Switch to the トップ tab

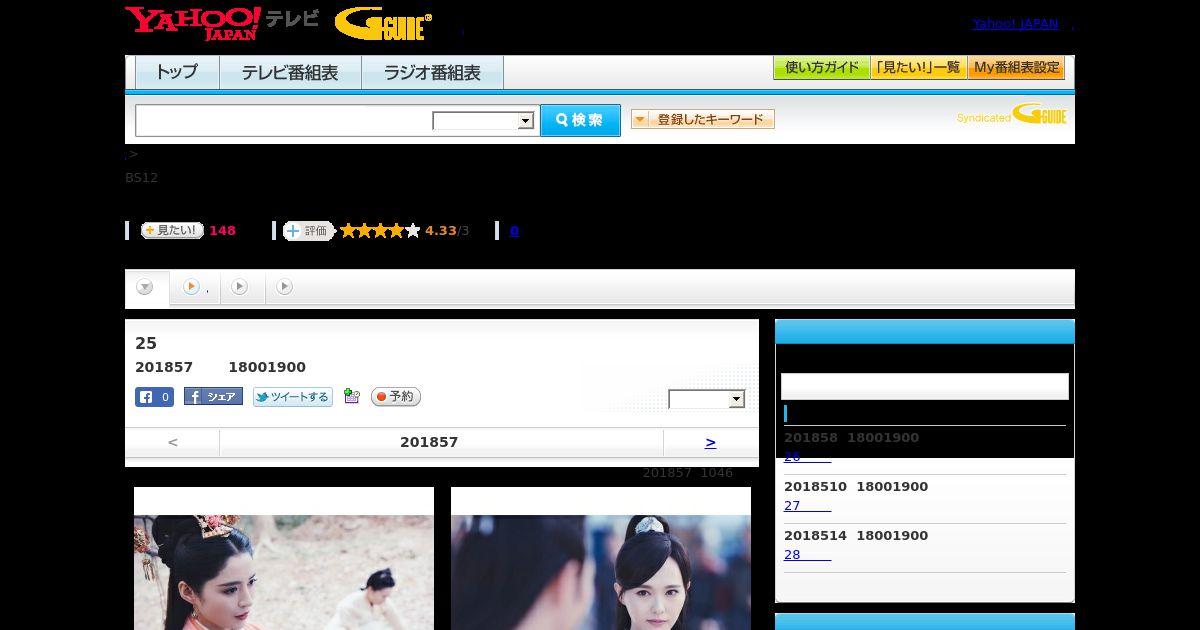[x=177, y=73]
